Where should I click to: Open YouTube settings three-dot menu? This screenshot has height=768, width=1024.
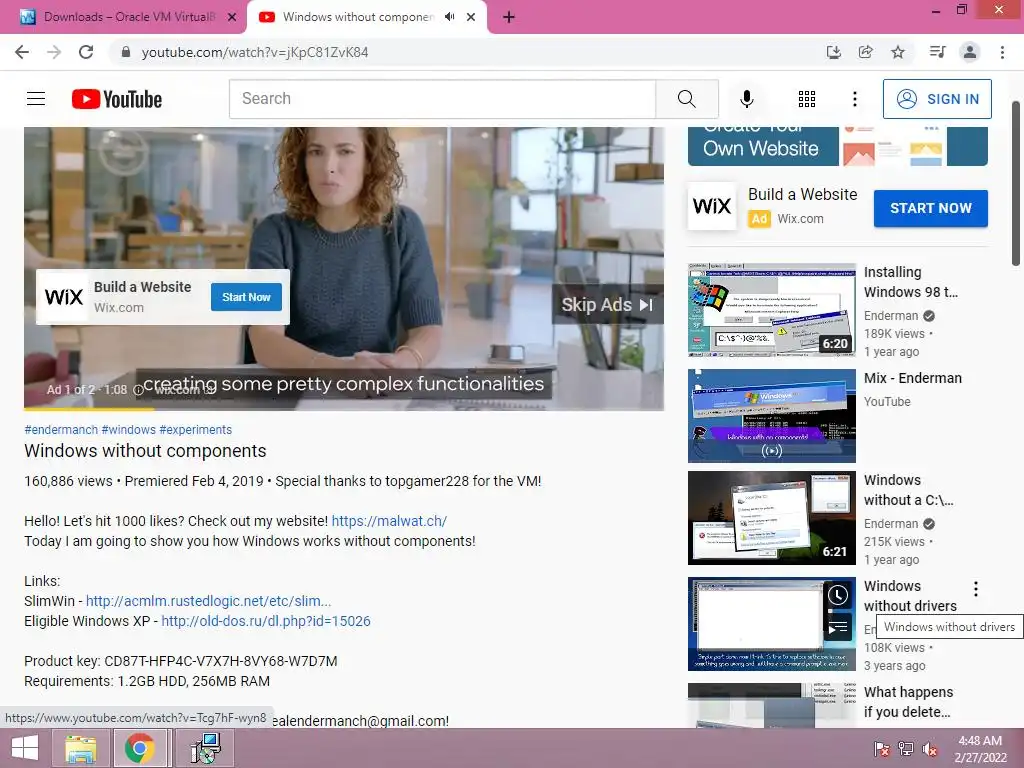point(854,99)
